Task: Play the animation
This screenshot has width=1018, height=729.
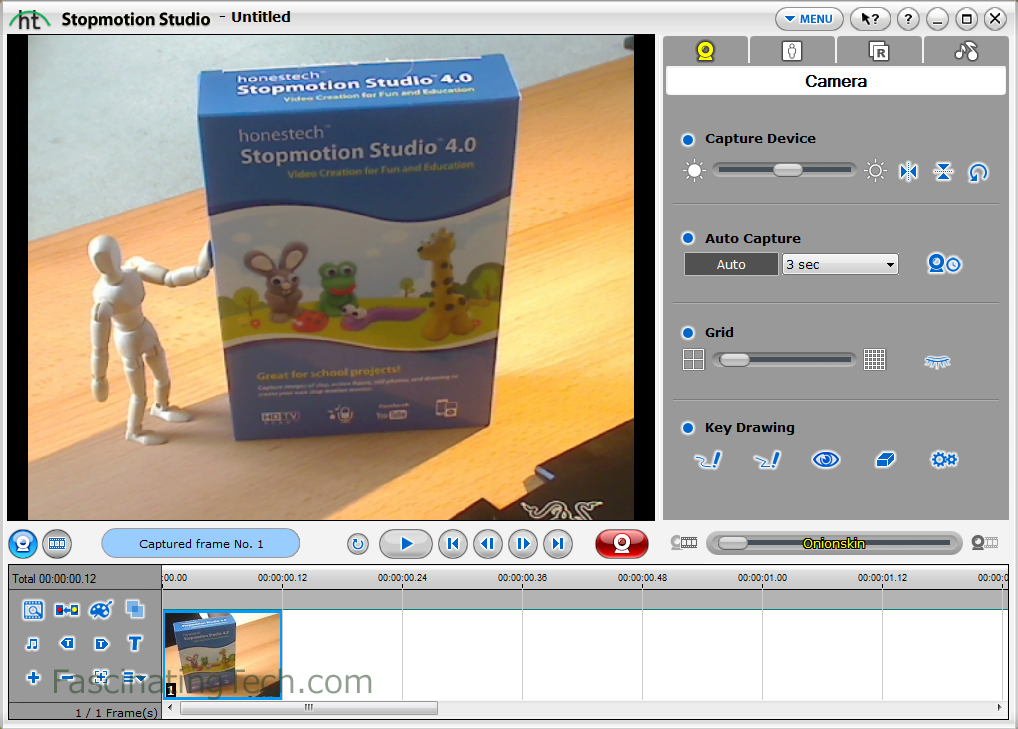Action: 406,543
